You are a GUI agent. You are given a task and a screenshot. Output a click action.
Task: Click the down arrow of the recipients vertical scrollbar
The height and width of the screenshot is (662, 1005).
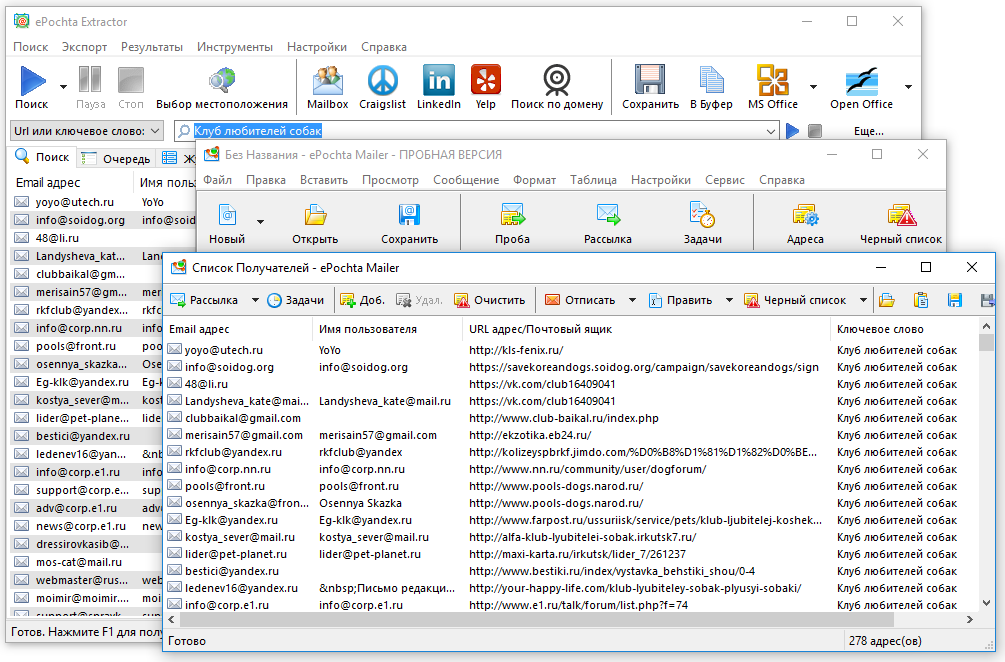tap(986, 603)
